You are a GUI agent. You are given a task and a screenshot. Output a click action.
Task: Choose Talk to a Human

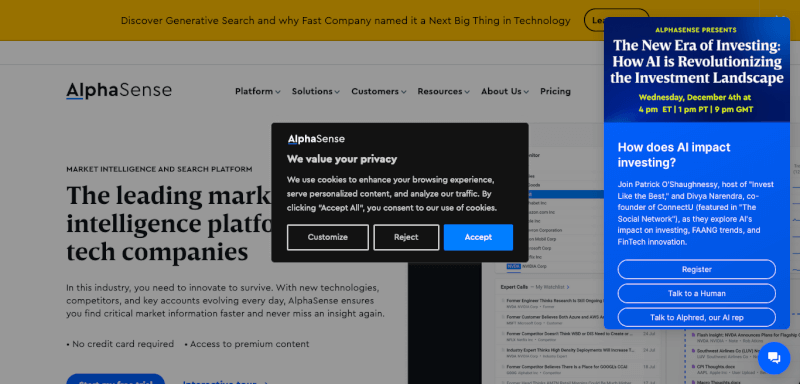click(696, 293)
